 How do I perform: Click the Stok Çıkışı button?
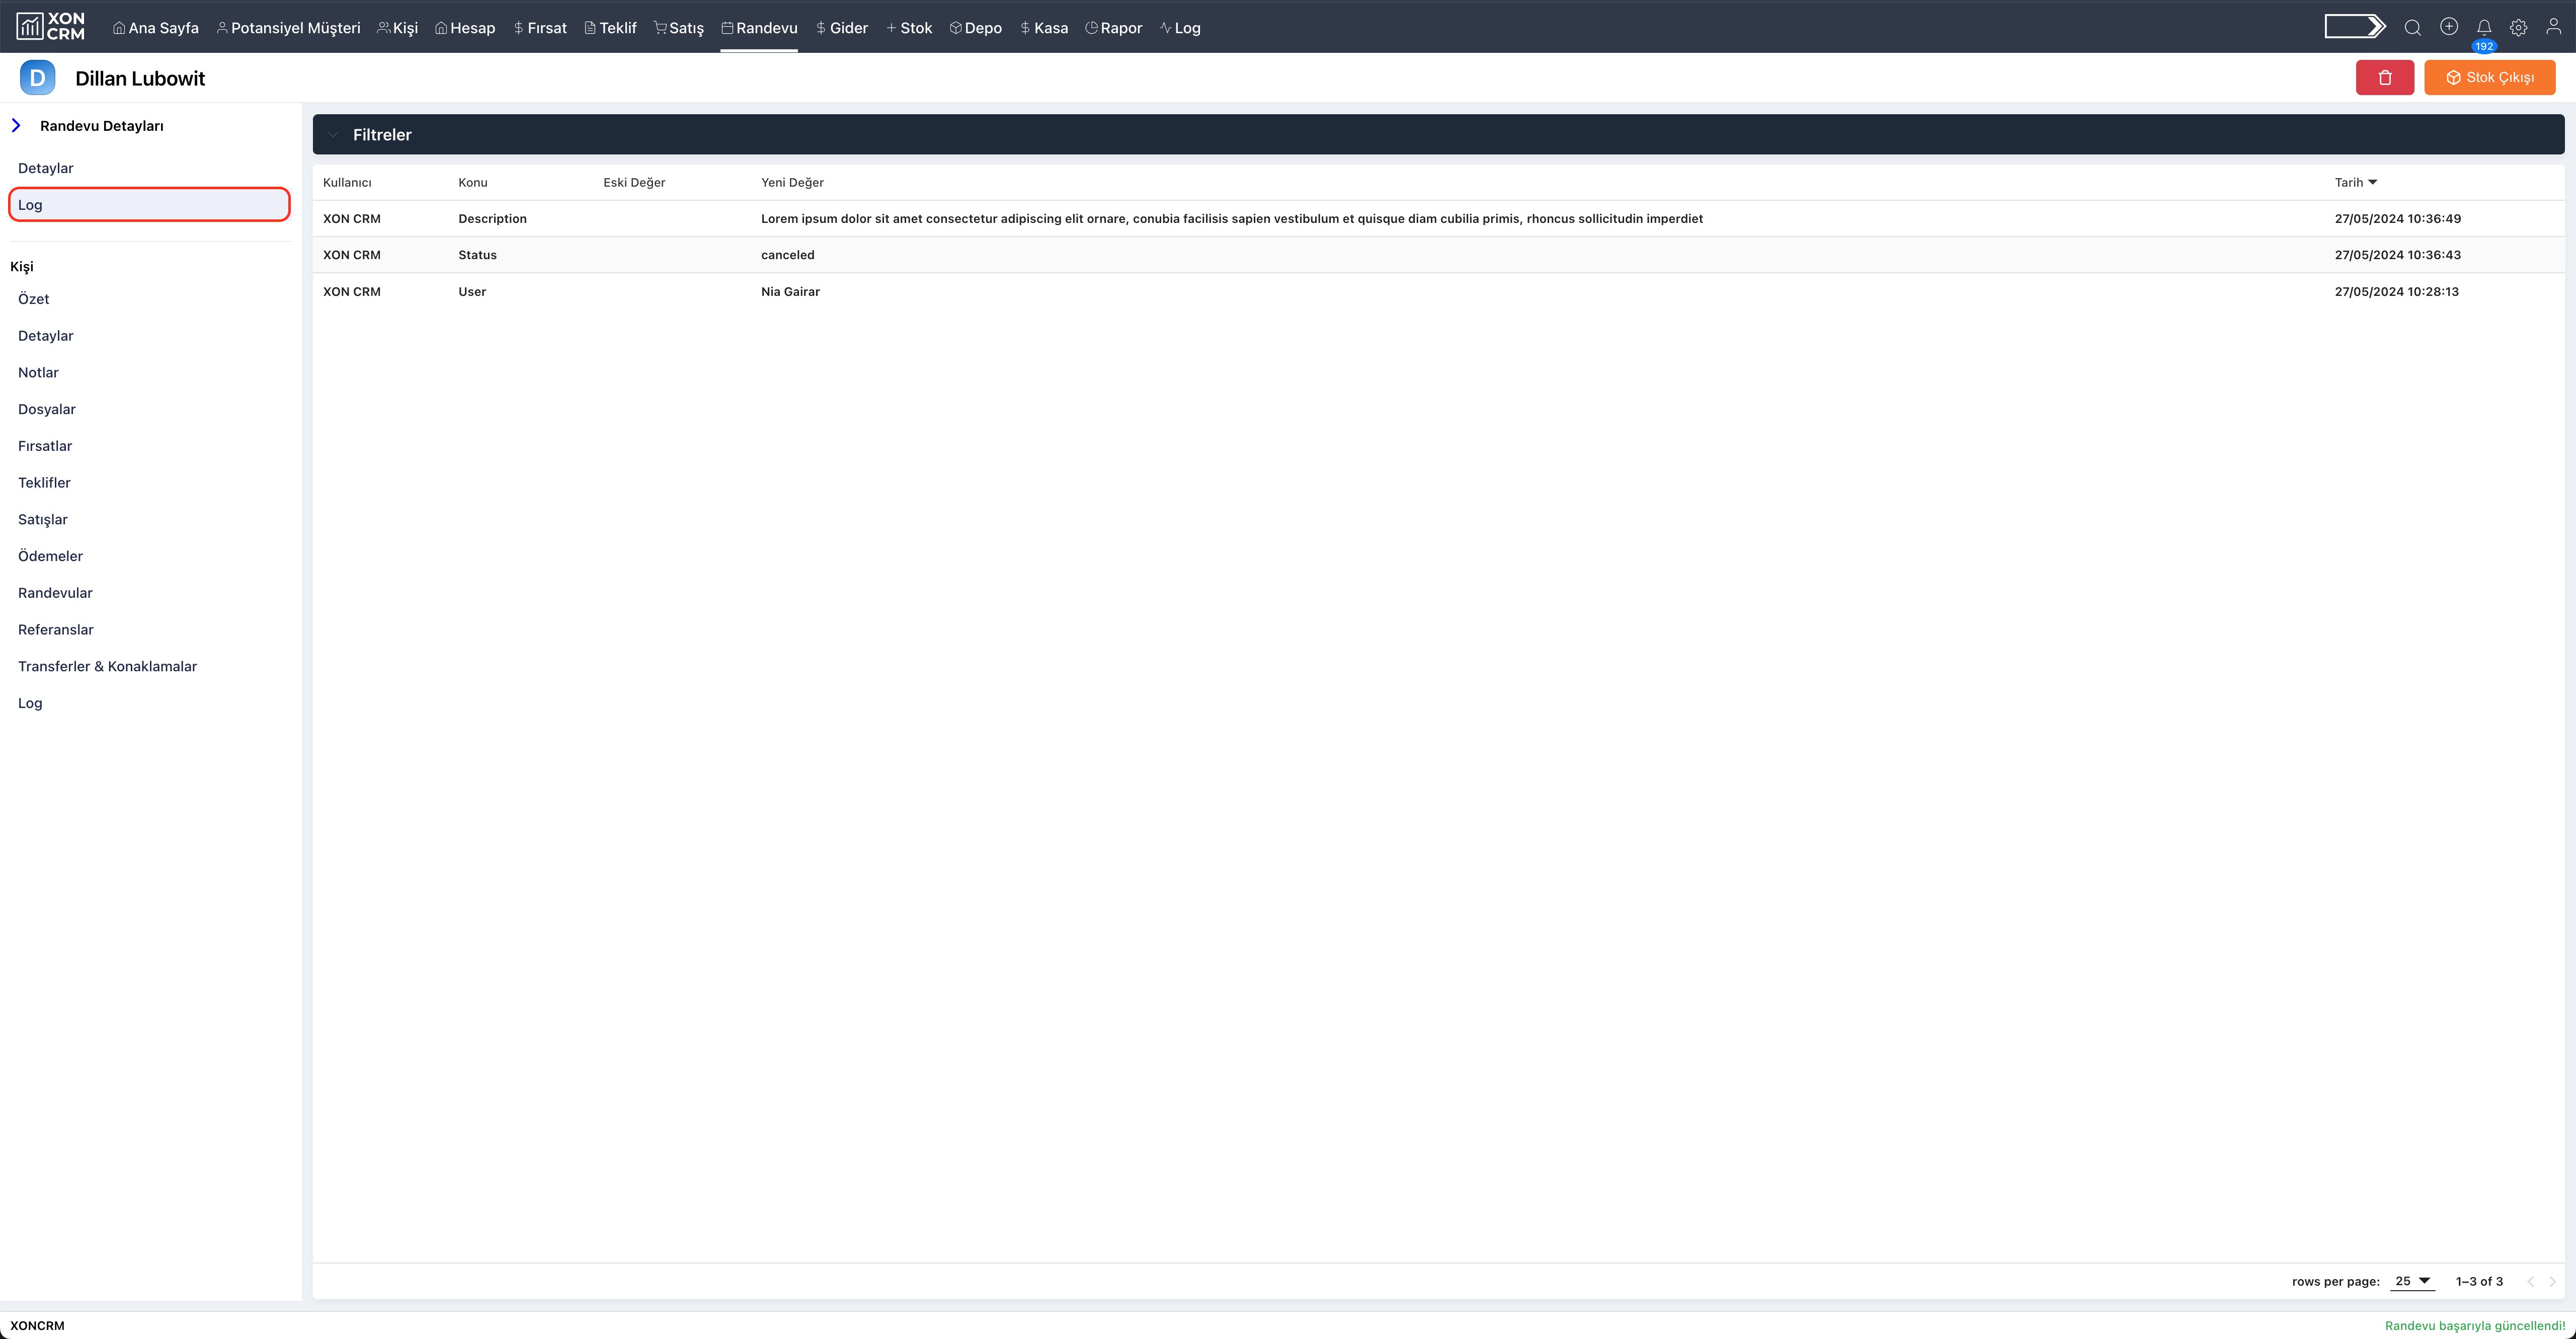point(2489,77)
